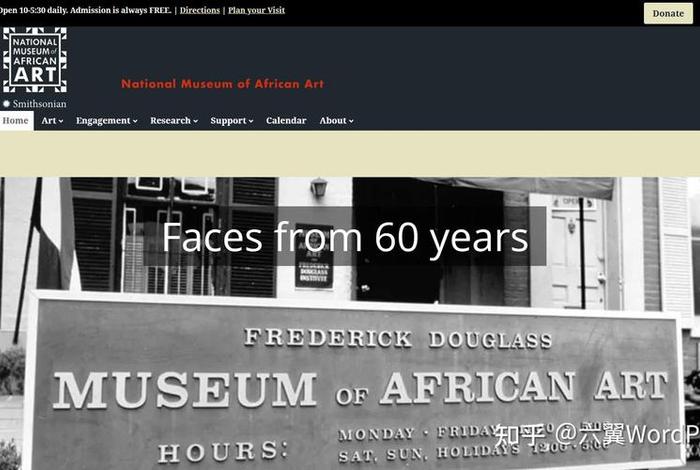Click the Frederick Douglass museum sign photo
Image resolution: width=700 pixels, height=470 pixels.
tap(350, 324)
